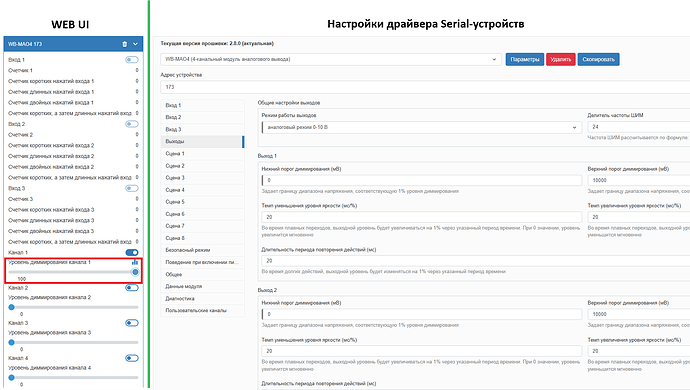Open history chart icon for channel 1 dimming
The image size is (690, 390).
point(135,262)
